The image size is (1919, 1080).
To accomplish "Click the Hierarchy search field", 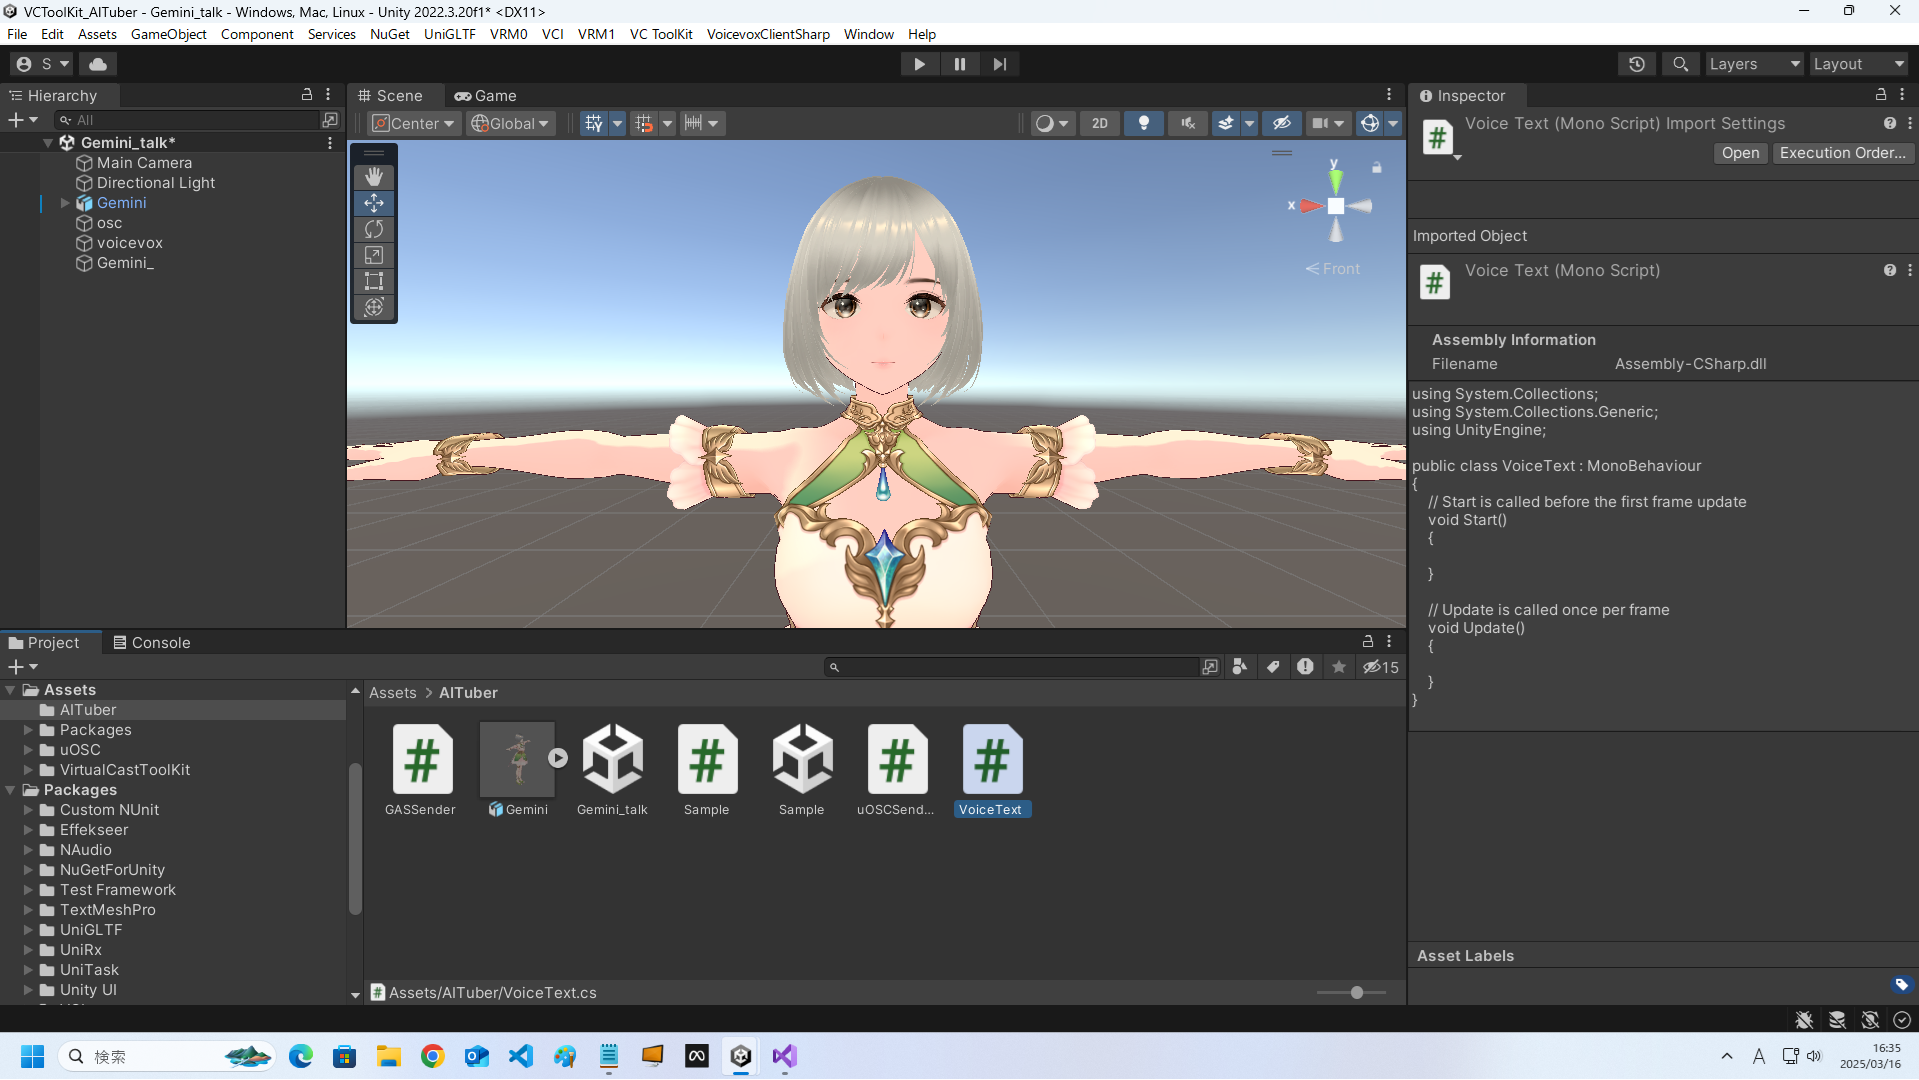I will coord(186,120).
